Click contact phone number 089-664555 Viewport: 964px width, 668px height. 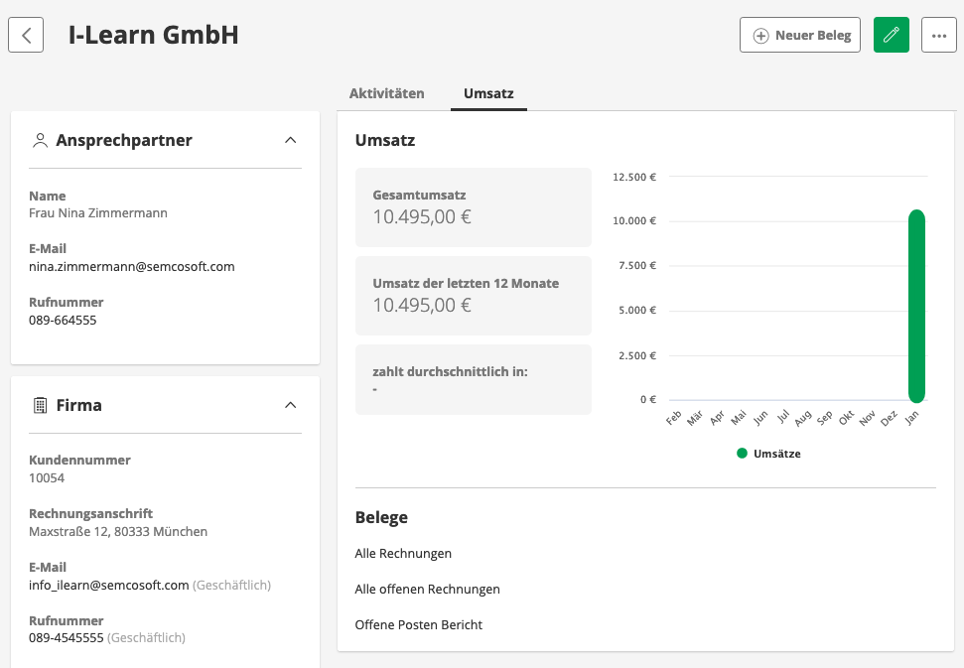pyautogui.click(x=63, y=320)
